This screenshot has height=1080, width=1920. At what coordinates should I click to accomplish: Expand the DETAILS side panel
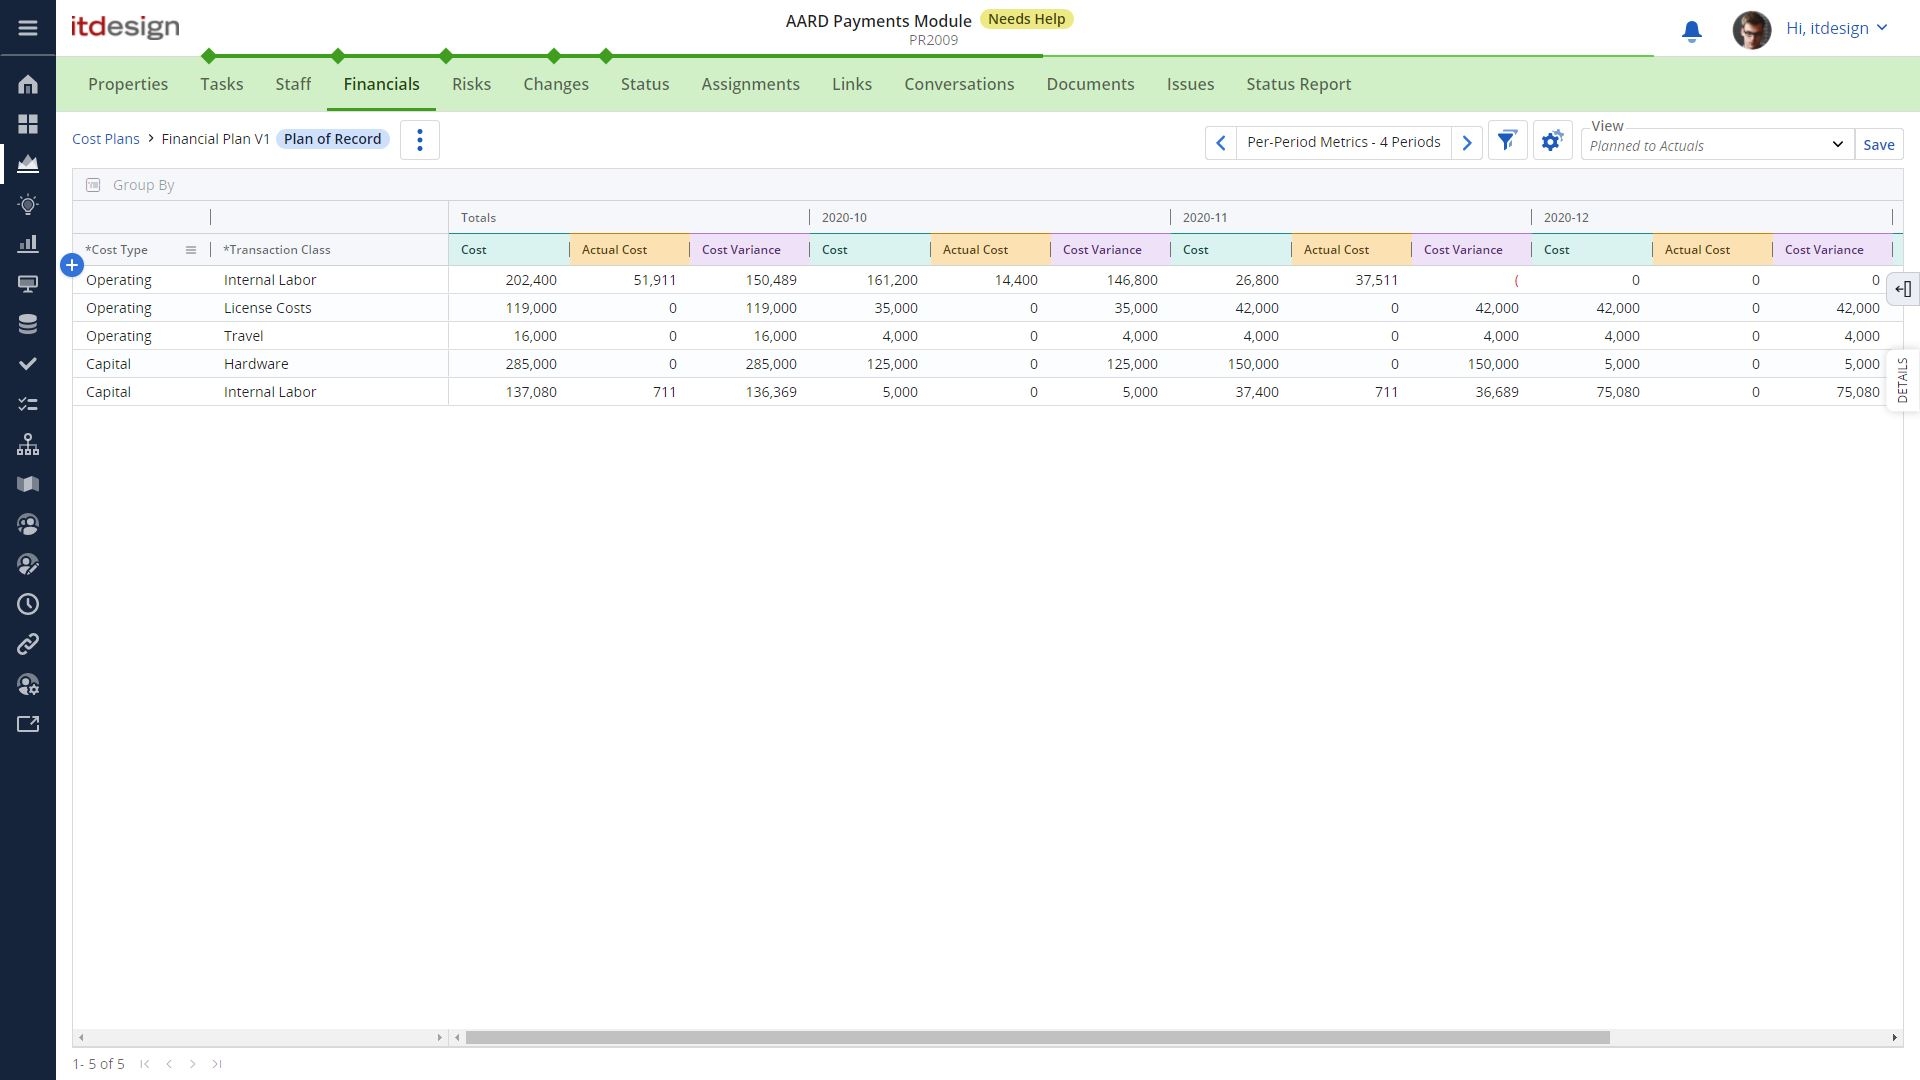tap(1902, 380)
